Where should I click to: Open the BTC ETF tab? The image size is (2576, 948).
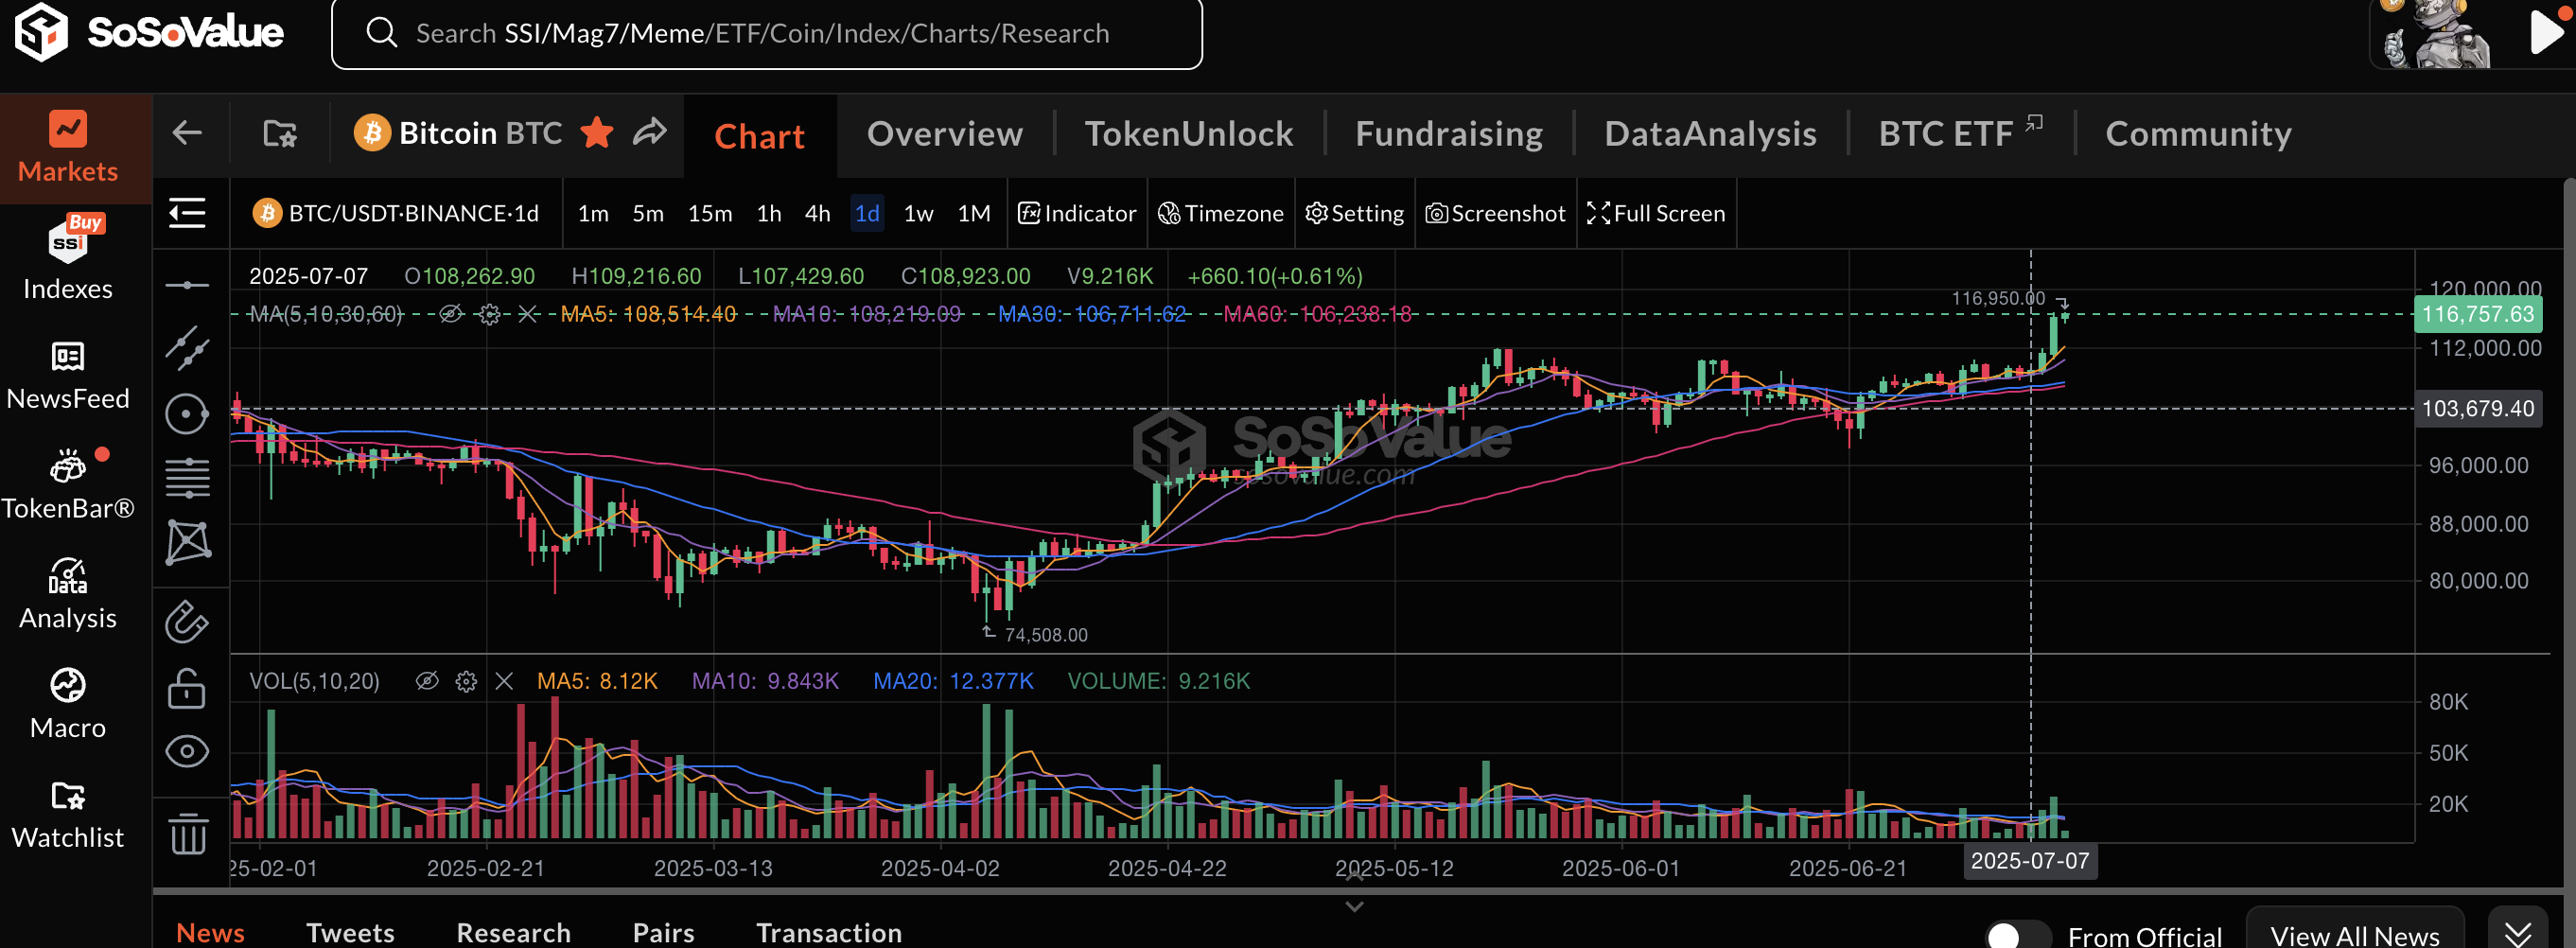1960,134
